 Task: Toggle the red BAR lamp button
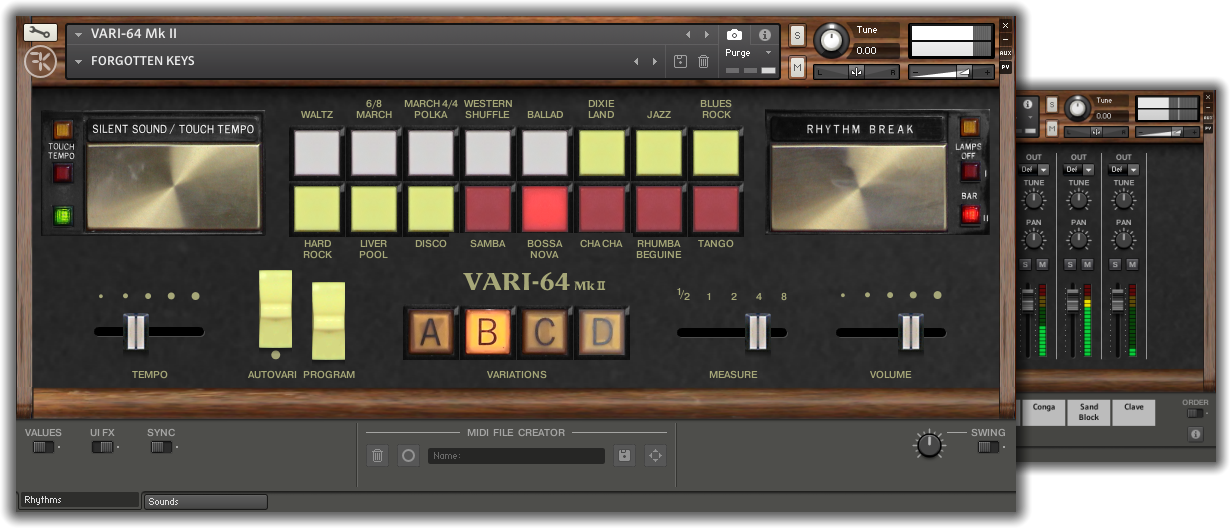pos(969,214)
